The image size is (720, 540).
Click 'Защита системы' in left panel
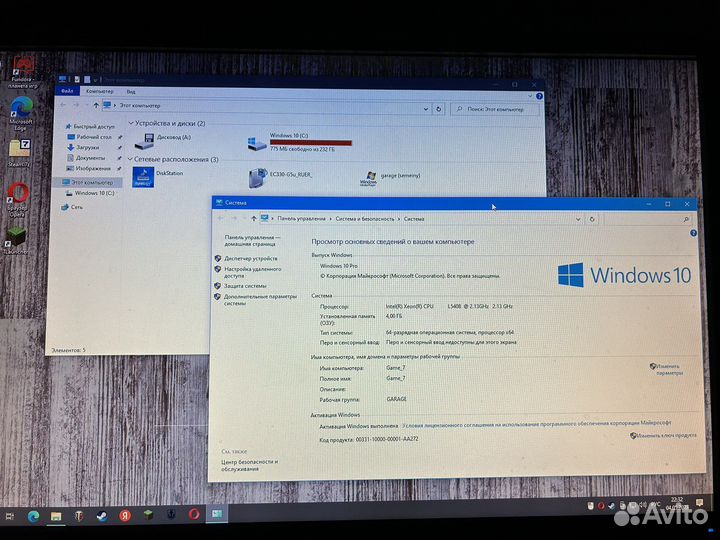click(245, 285)
